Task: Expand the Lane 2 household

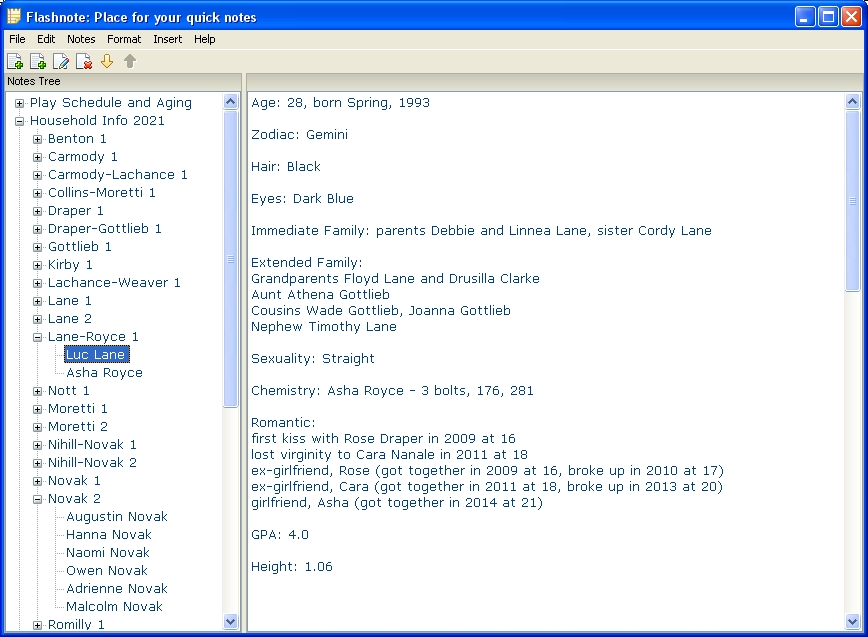Action: [37, 319]
